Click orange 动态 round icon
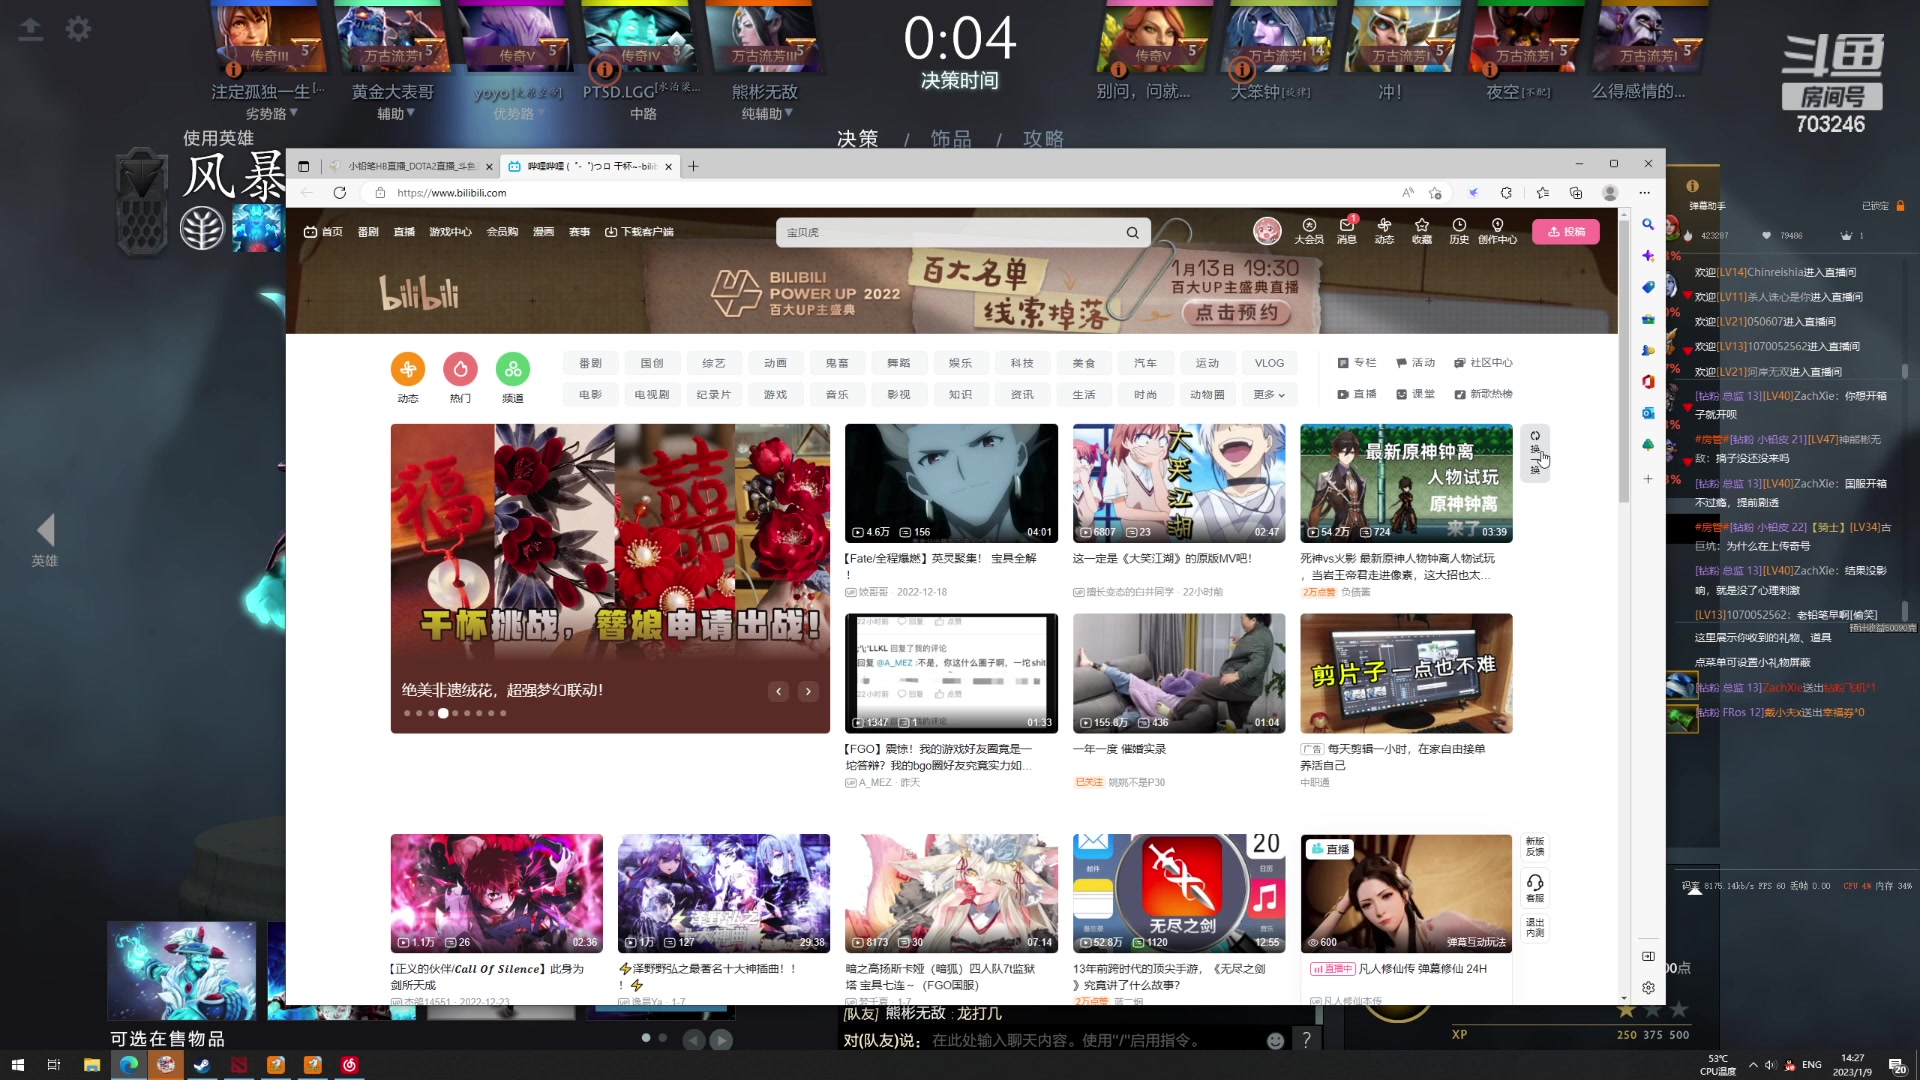The width and height of the screenshot is (1920, 1080). 408,370
